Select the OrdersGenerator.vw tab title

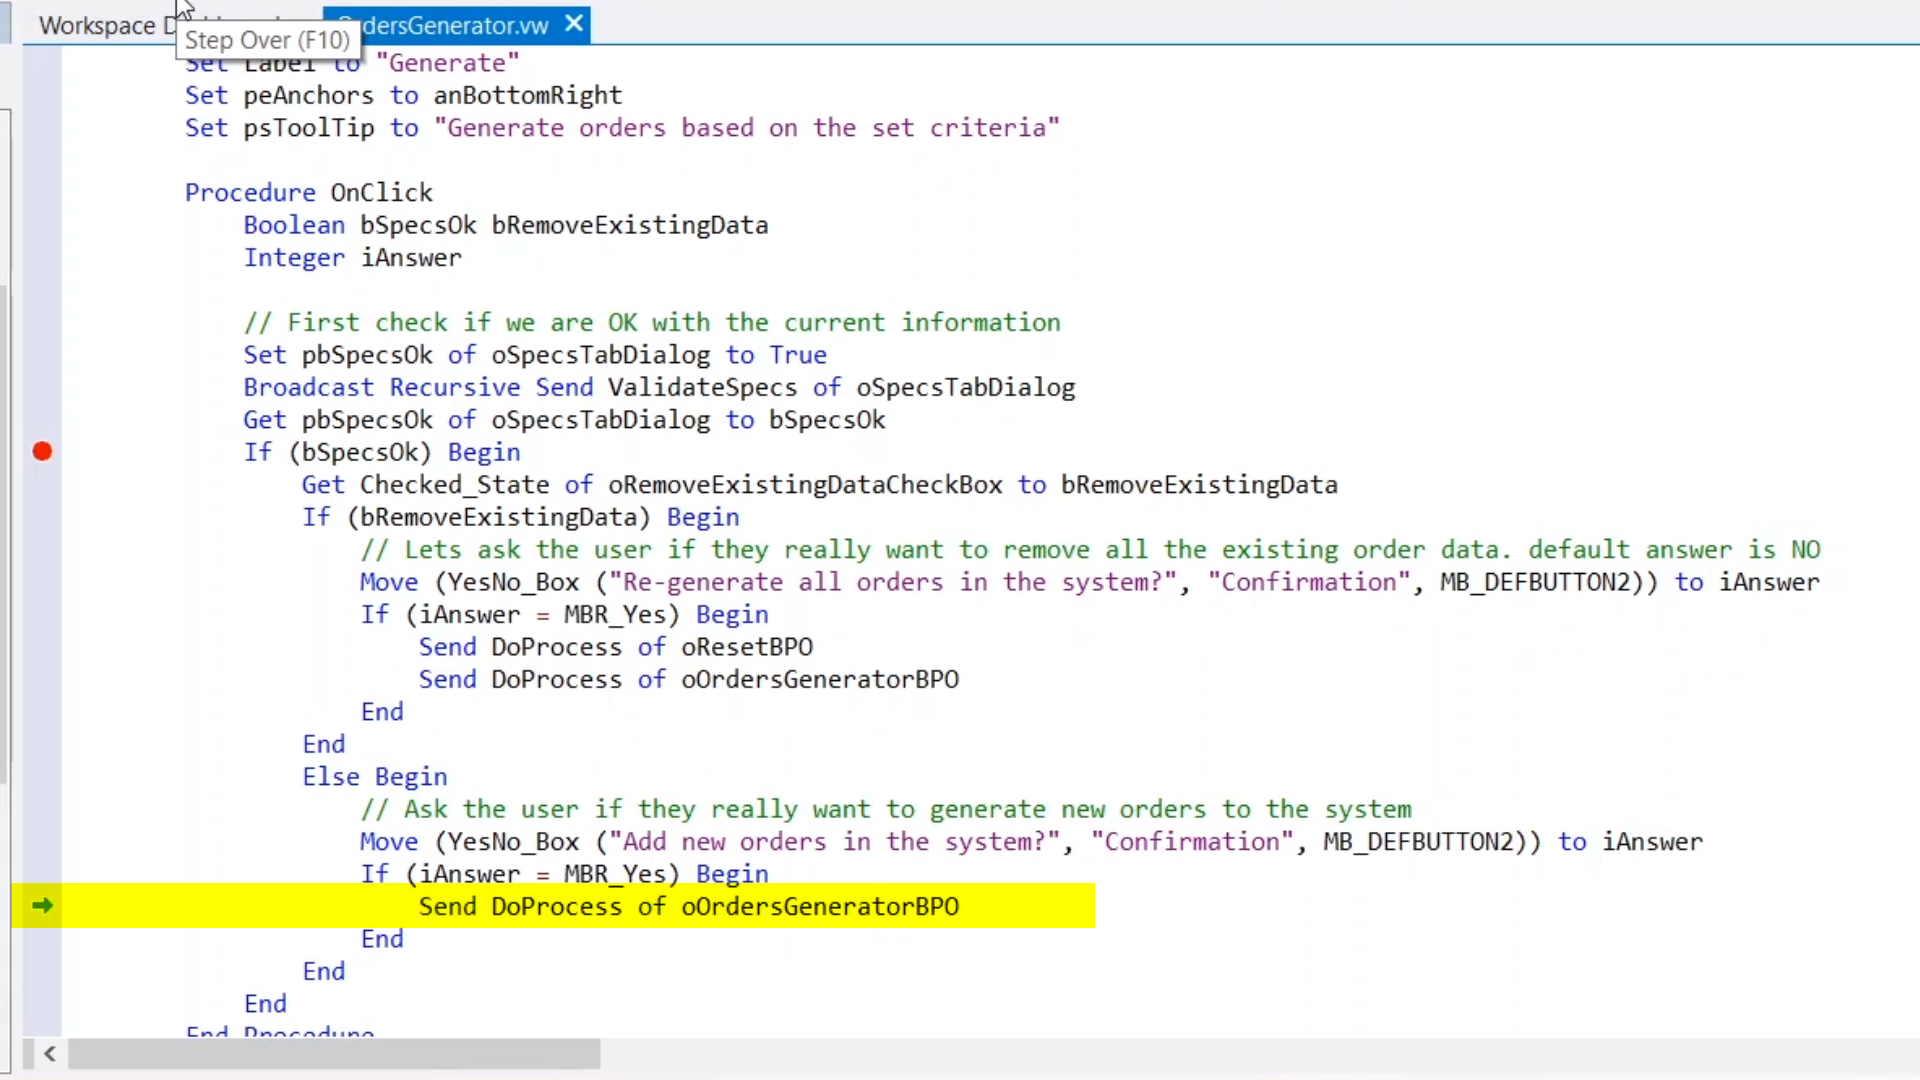coord(455,26)
